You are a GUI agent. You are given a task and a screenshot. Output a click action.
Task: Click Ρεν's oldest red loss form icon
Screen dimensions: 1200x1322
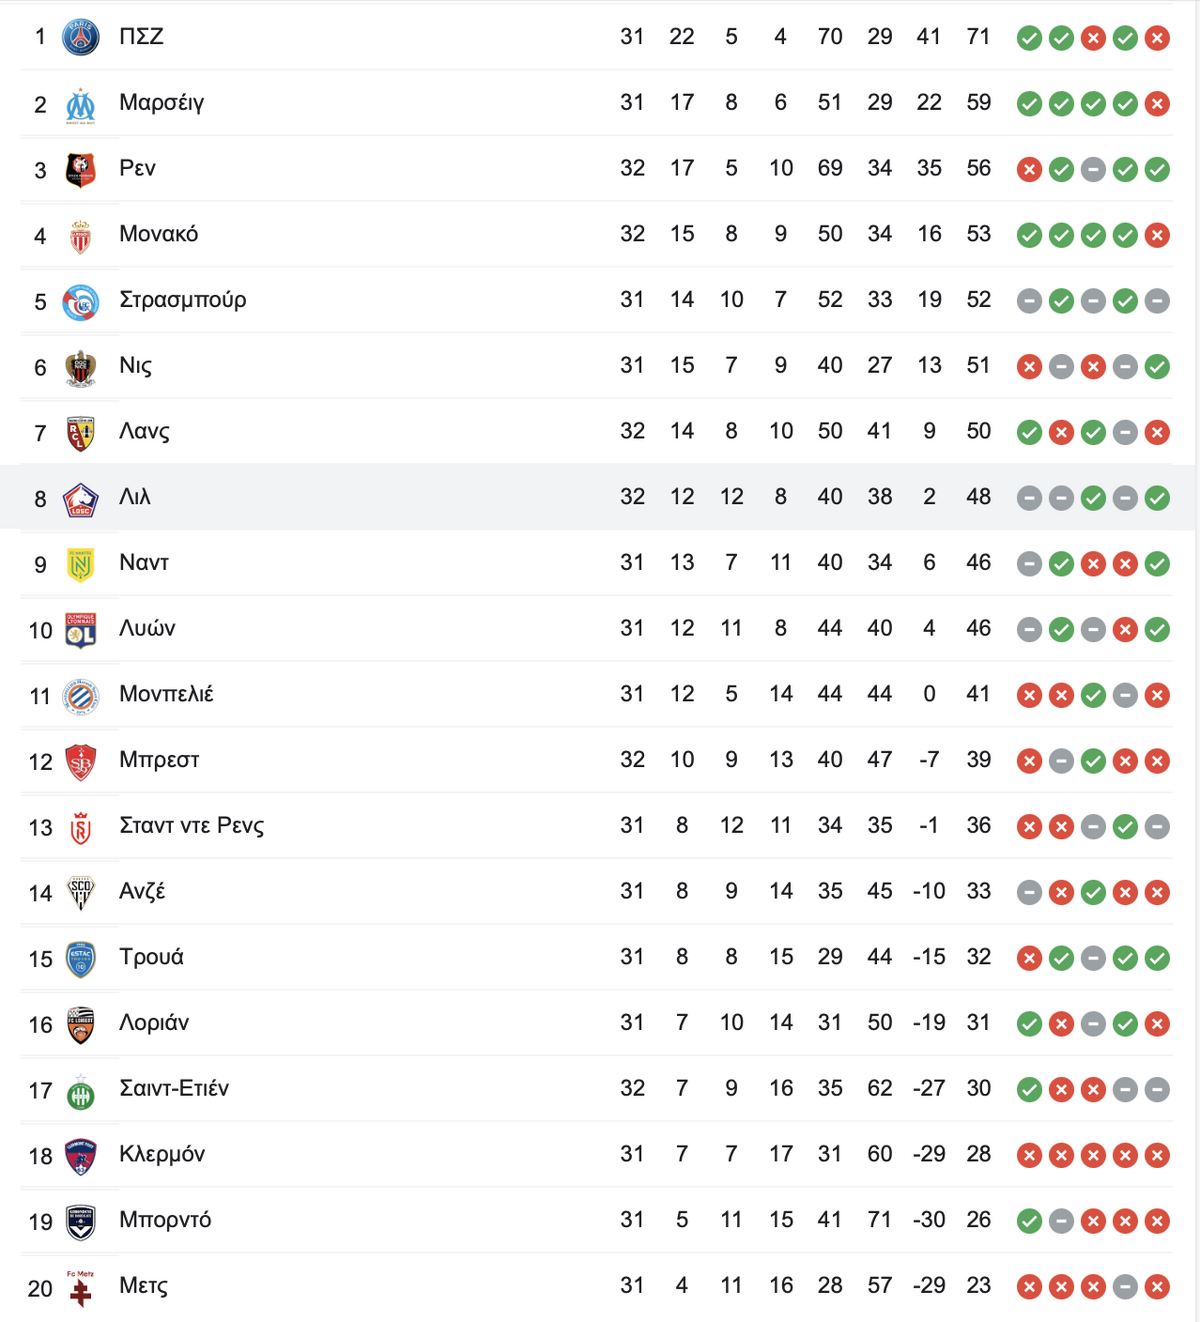pos(1029,170)
